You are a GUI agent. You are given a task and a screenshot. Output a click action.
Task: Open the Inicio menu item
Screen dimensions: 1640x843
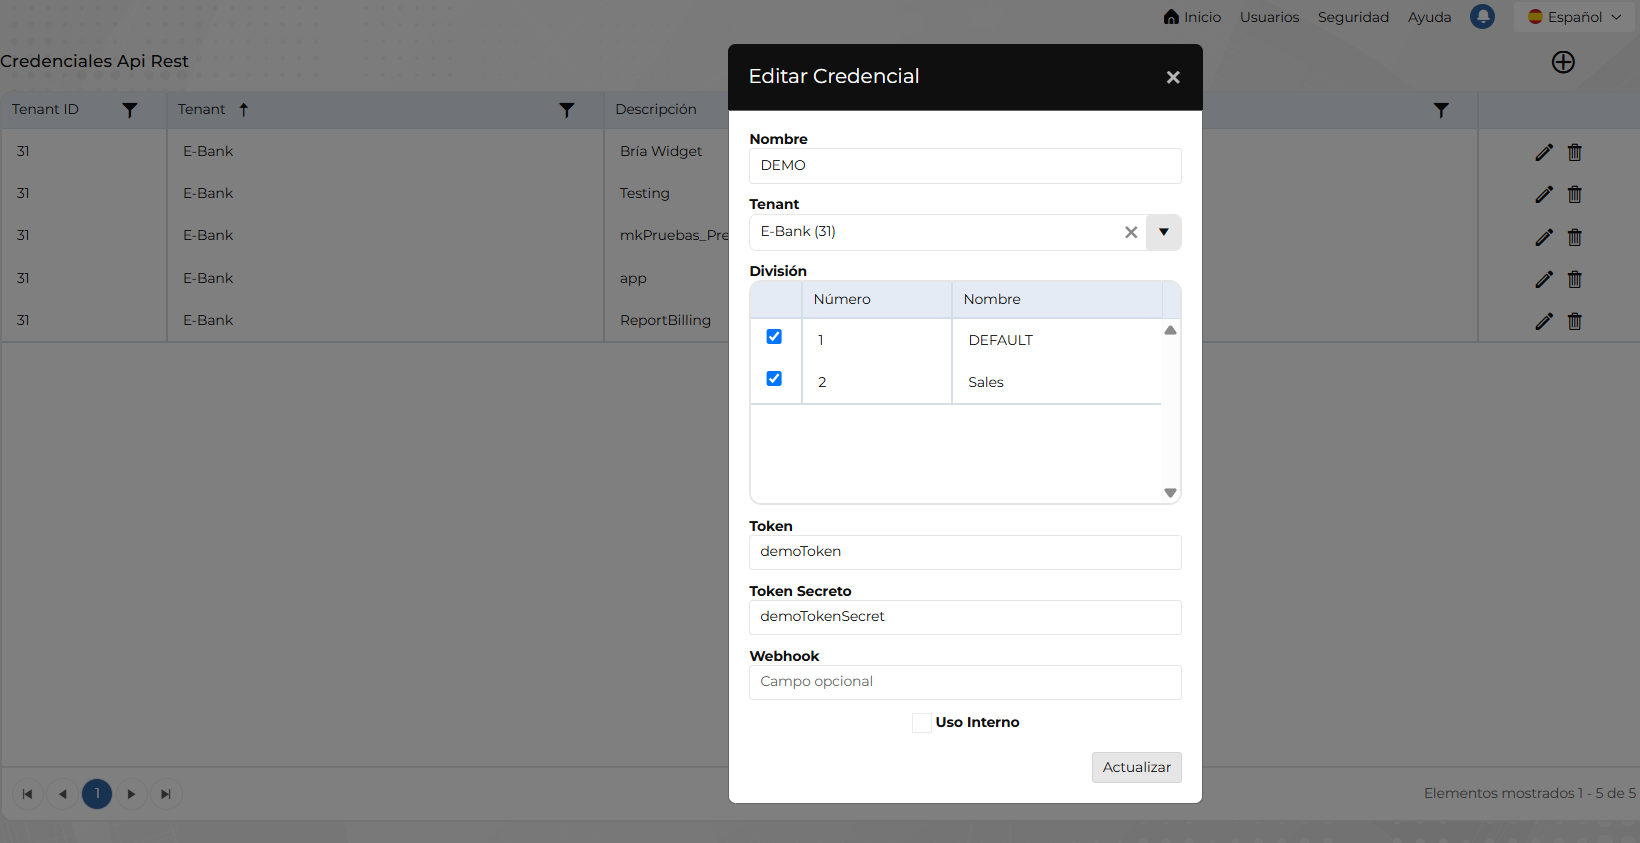click(1192, 17)
